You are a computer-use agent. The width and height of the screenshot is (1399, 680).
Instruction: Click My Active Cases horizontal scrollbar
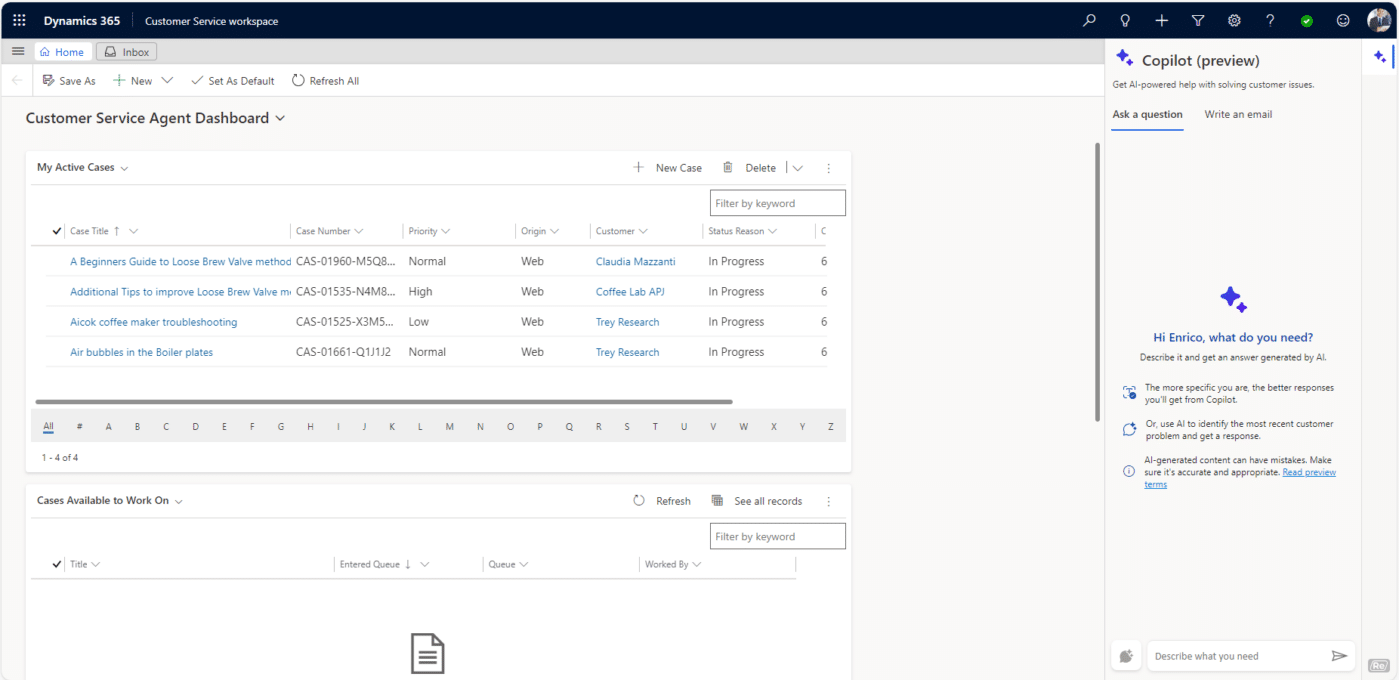384,402
